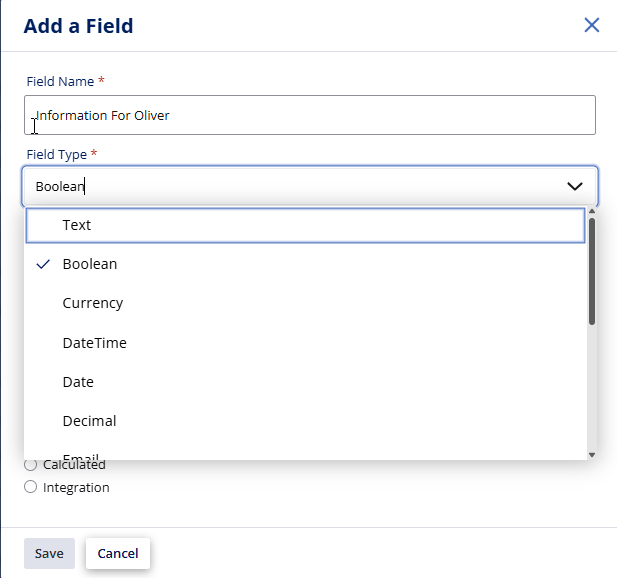Focus the Field Type combo box text

click(x=290, y=186)
